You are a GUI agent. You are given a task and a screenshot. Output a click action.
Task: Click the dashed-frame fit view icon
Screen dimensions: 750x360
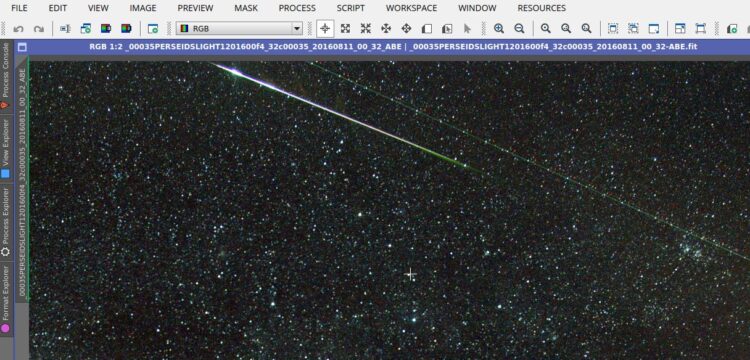(613, 29)
